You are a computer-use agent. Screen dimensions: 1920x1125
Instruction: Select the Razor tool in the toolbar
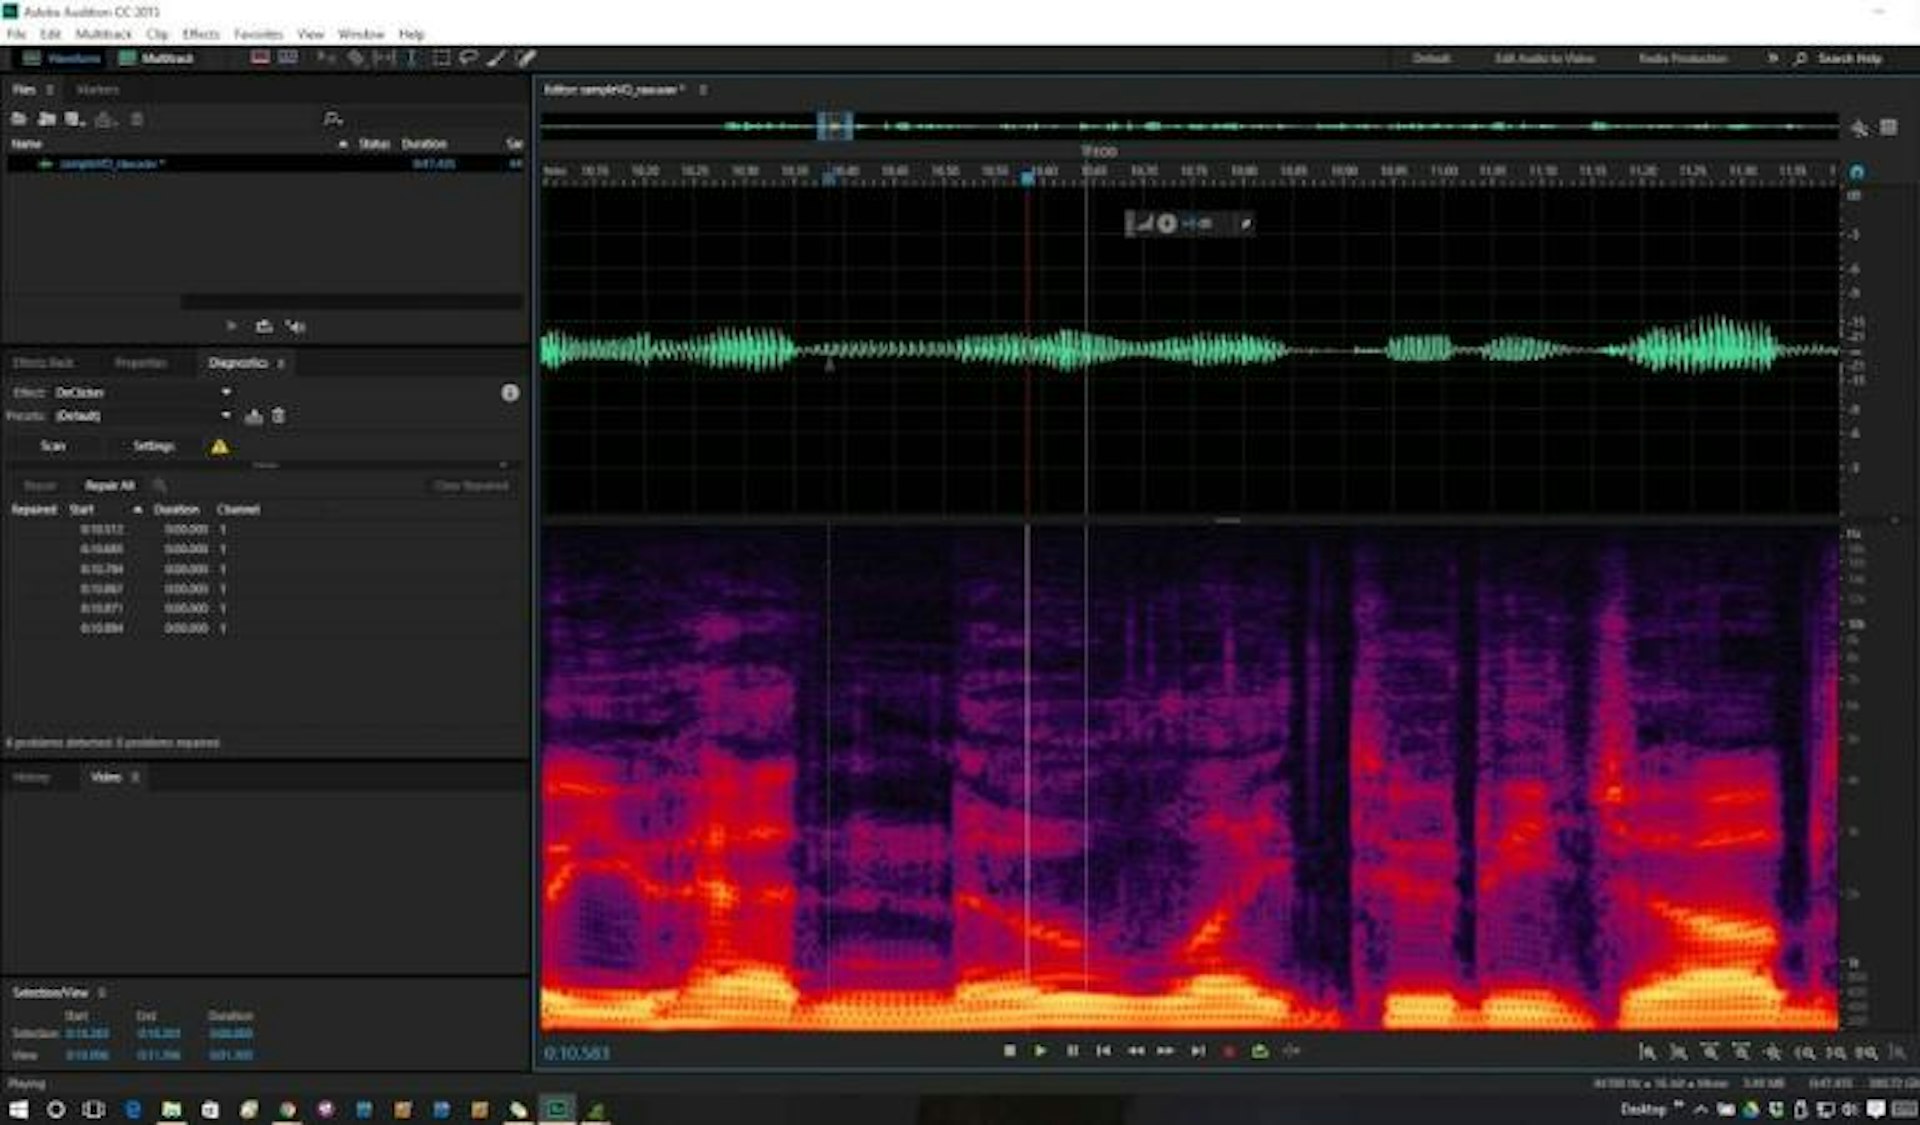355,58
